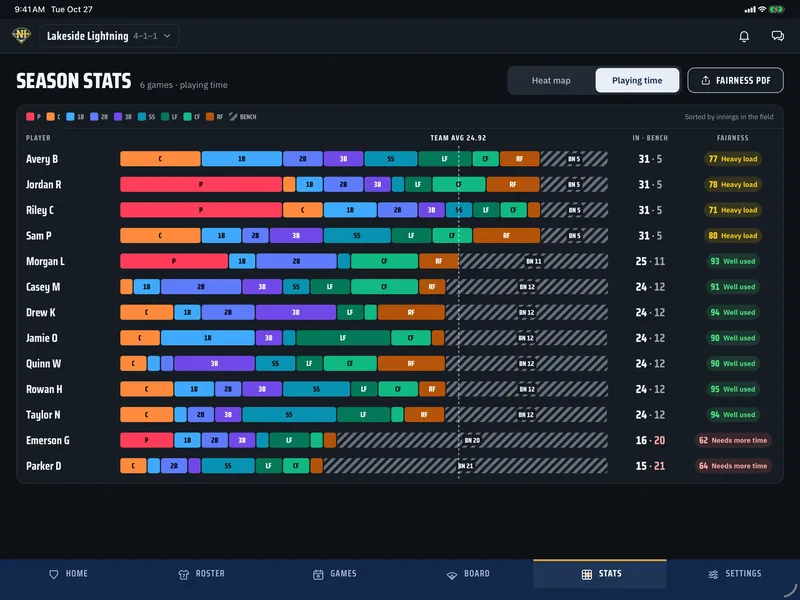
Task: Select Drew K's RF segment
Action: 411,312
